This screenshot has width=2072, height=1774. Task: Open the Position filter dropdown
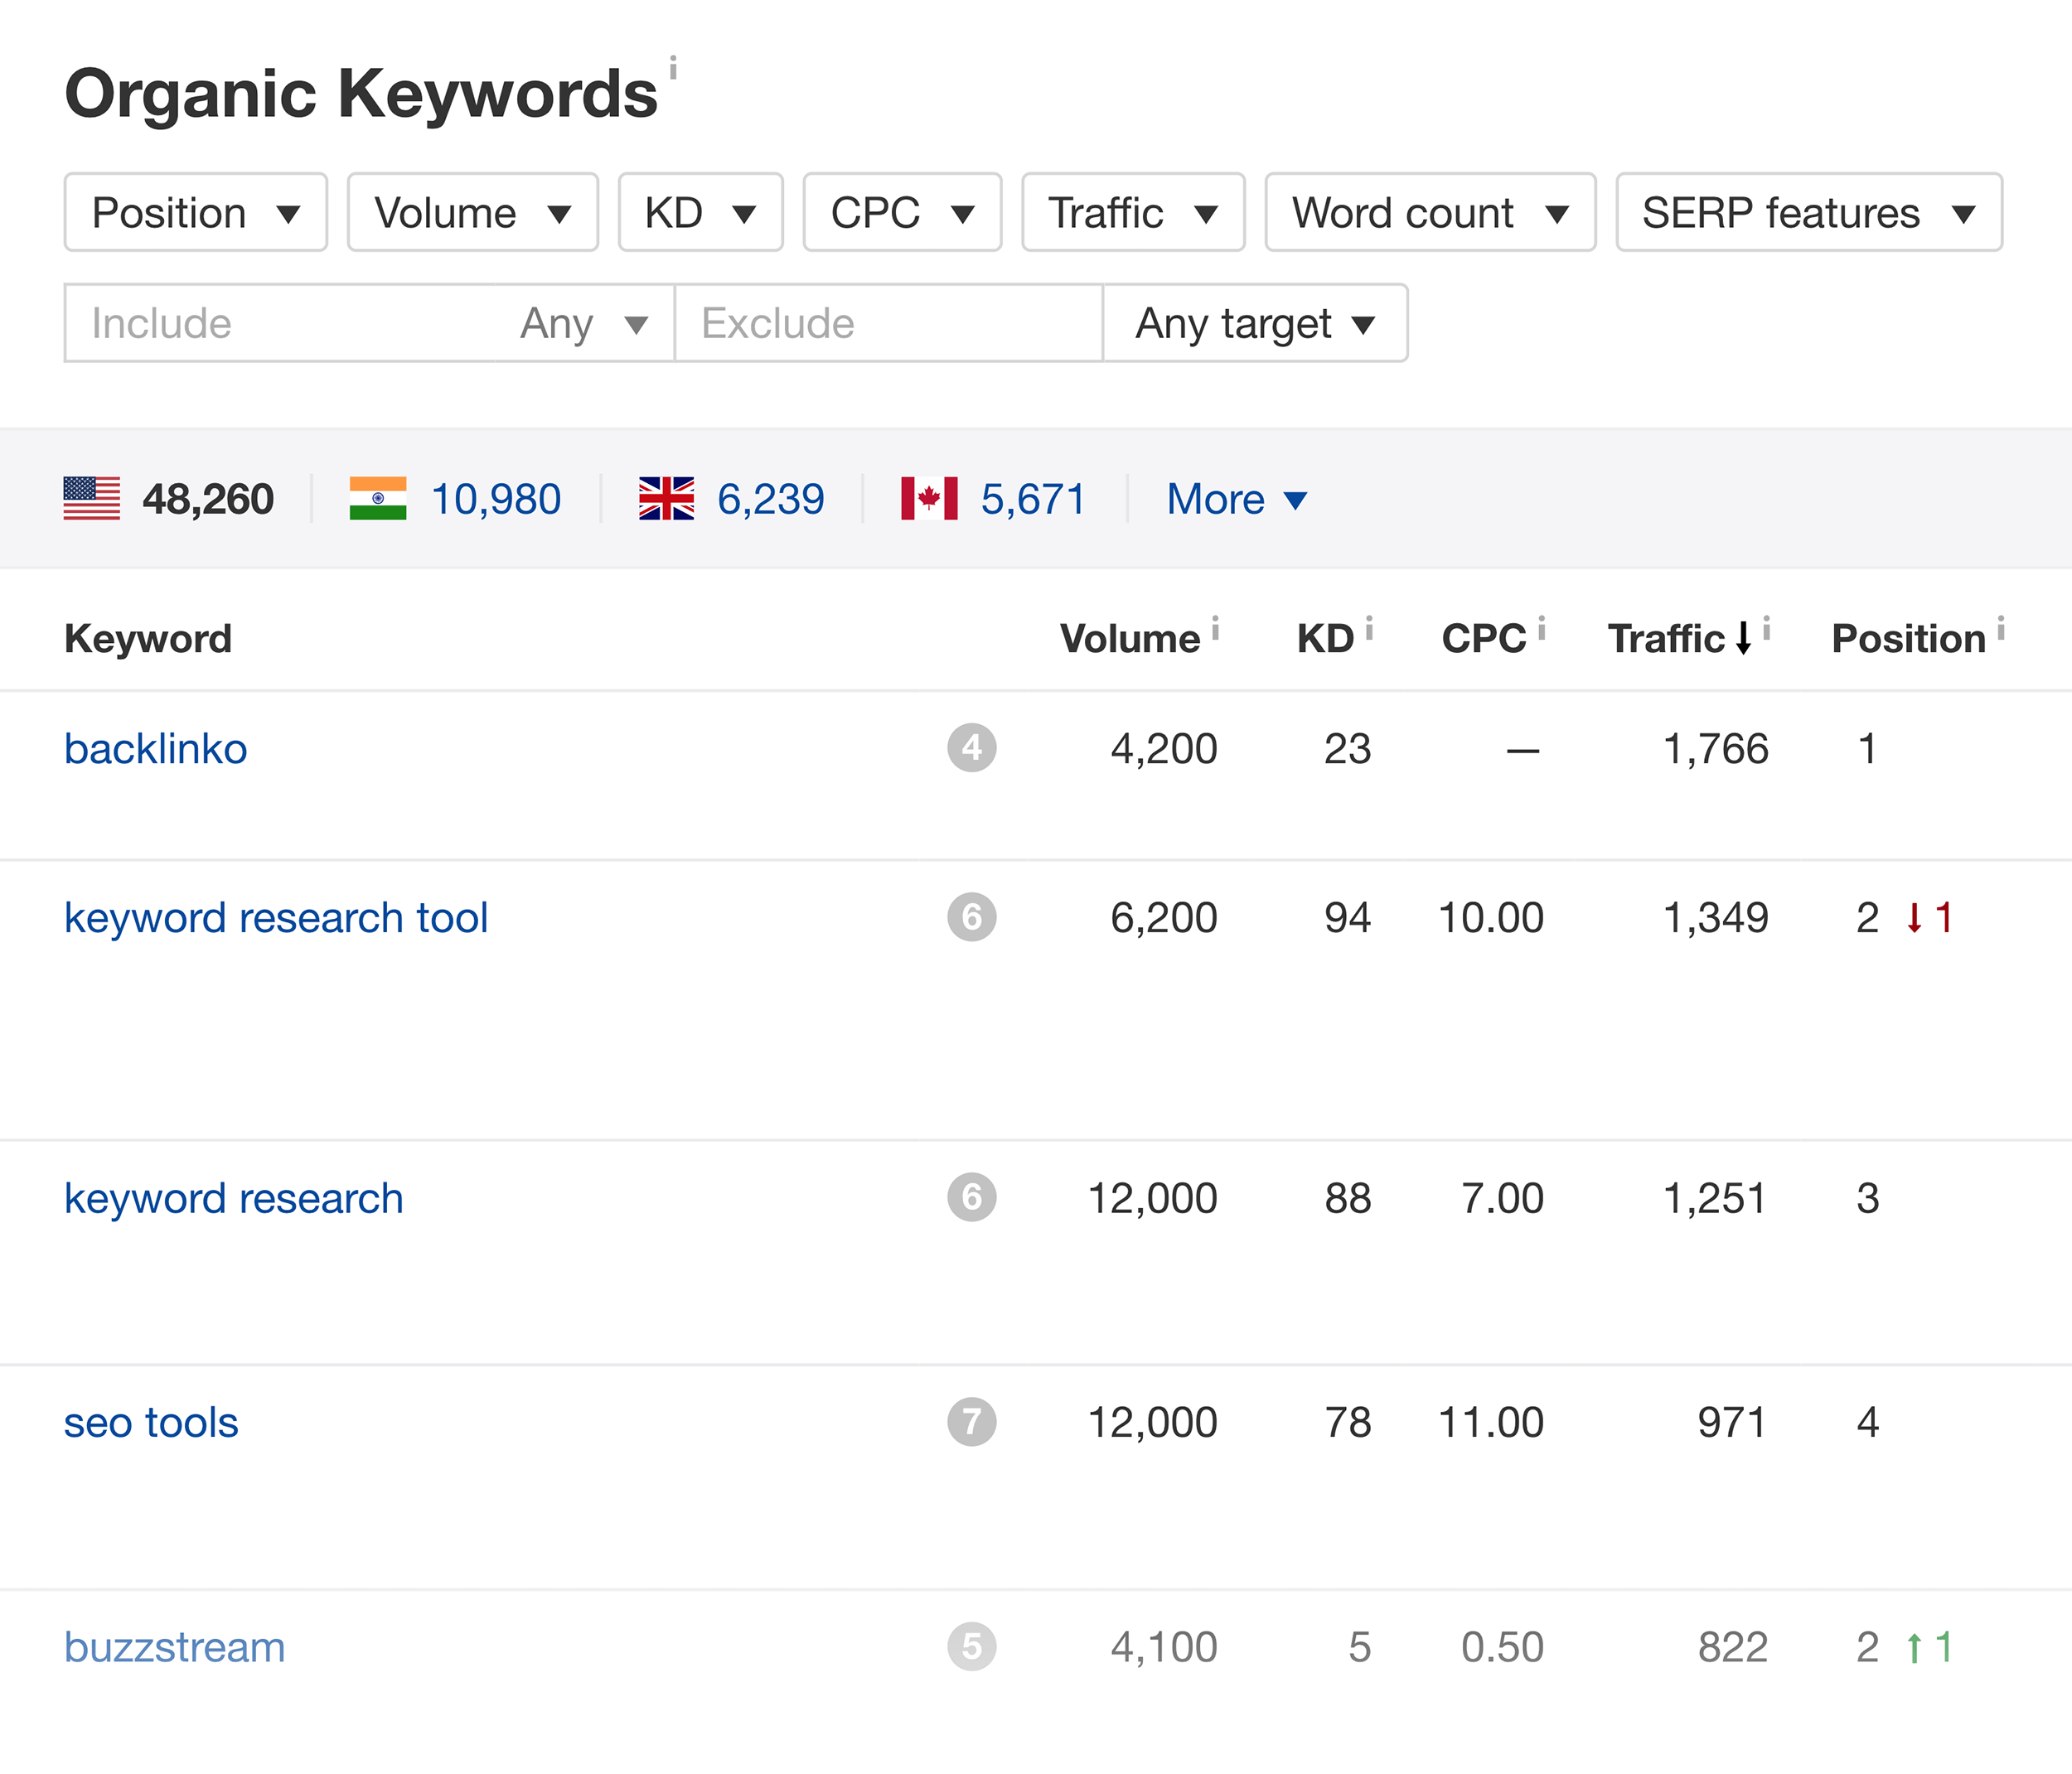[196, 212]
